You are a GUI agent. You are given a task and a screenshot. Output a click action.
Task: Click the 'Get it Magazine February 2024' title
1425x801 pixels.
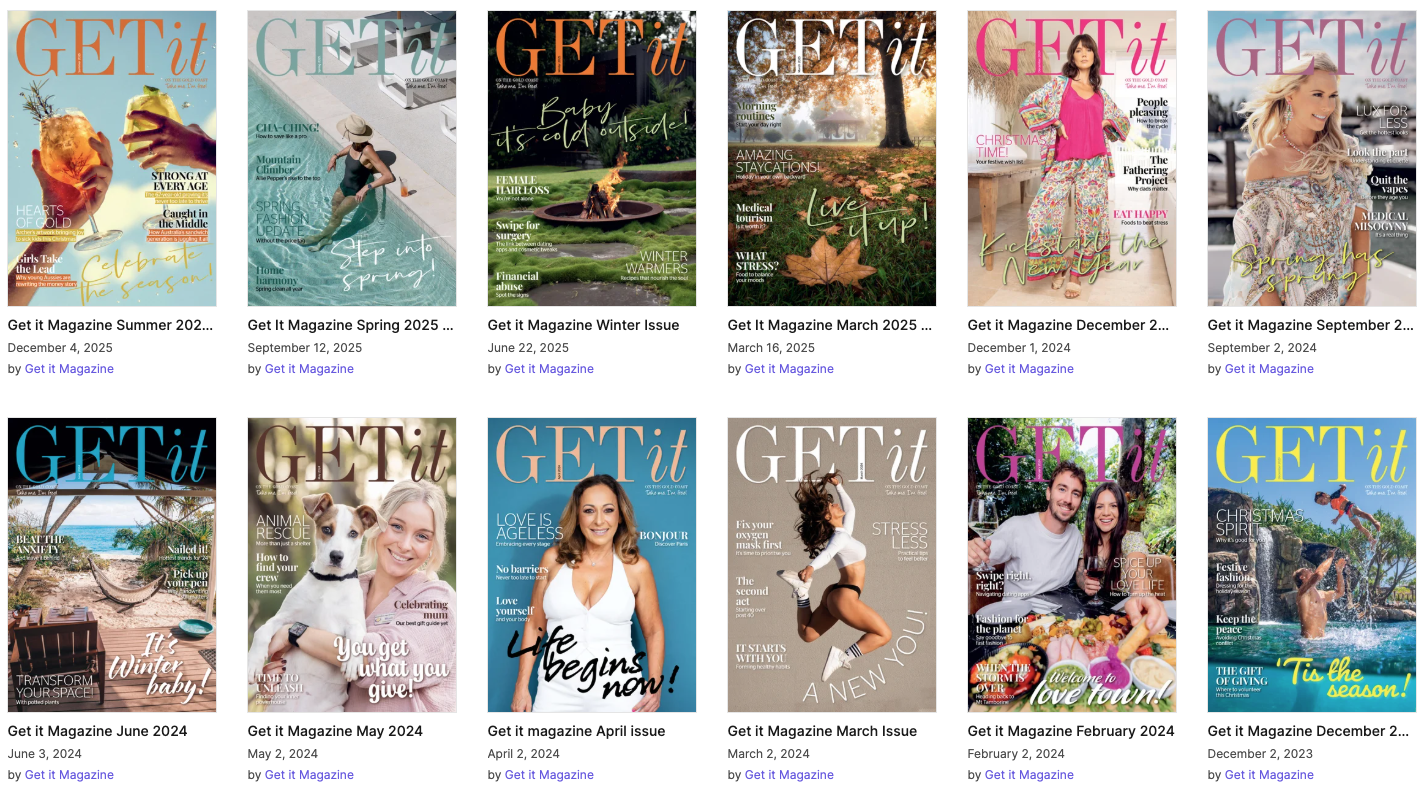click(x=1071, y=731)
